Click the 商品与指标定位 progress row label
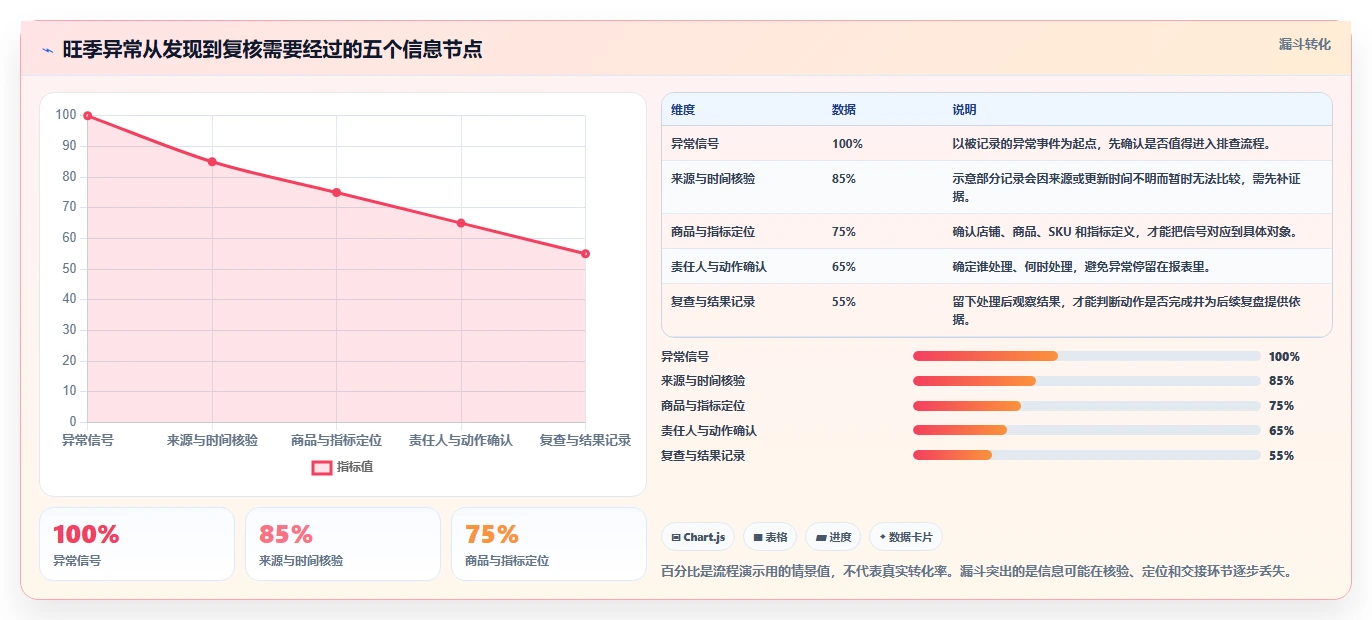This screenshot has width=1372, height=620. [x=703, y=406]
